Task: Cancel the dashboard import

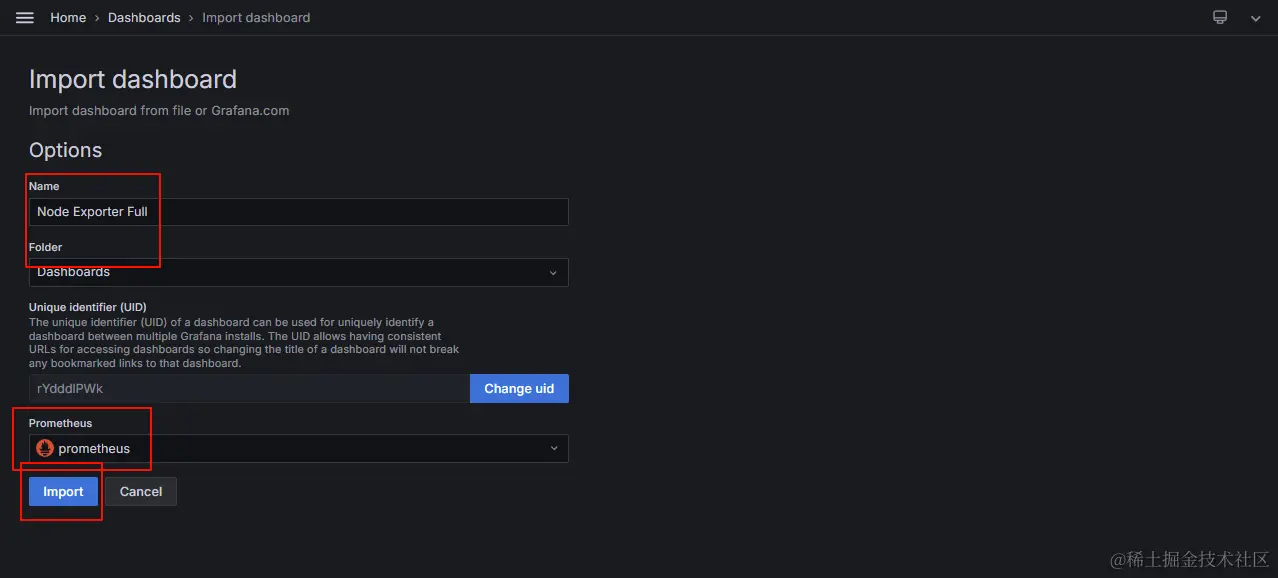Action: 141,491
